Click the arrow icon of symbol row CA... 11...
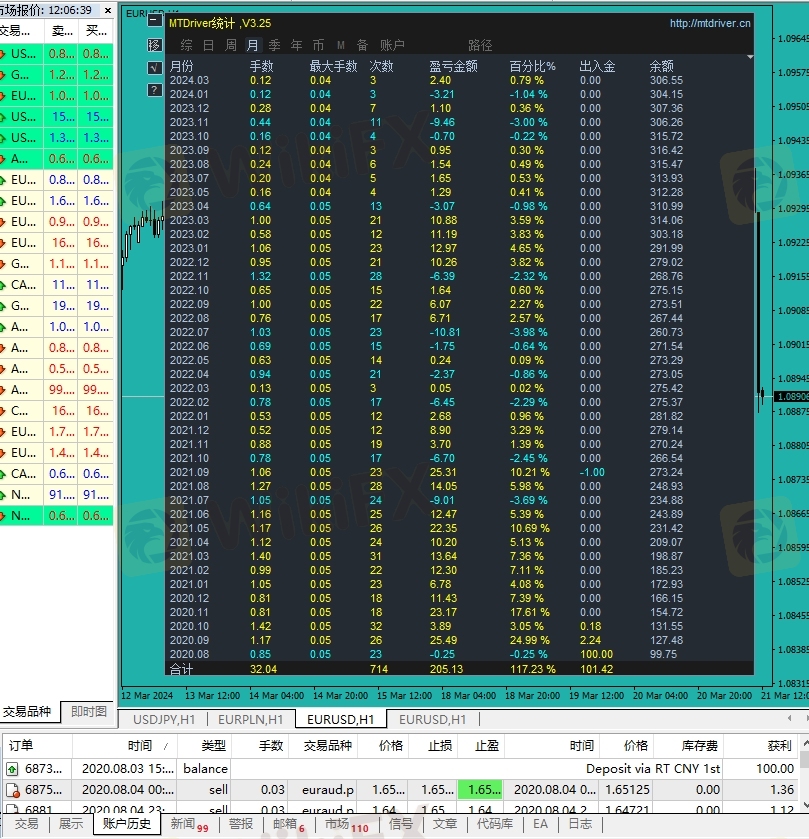The height and width of the screenshot is (839, 809). pos(3,285)
